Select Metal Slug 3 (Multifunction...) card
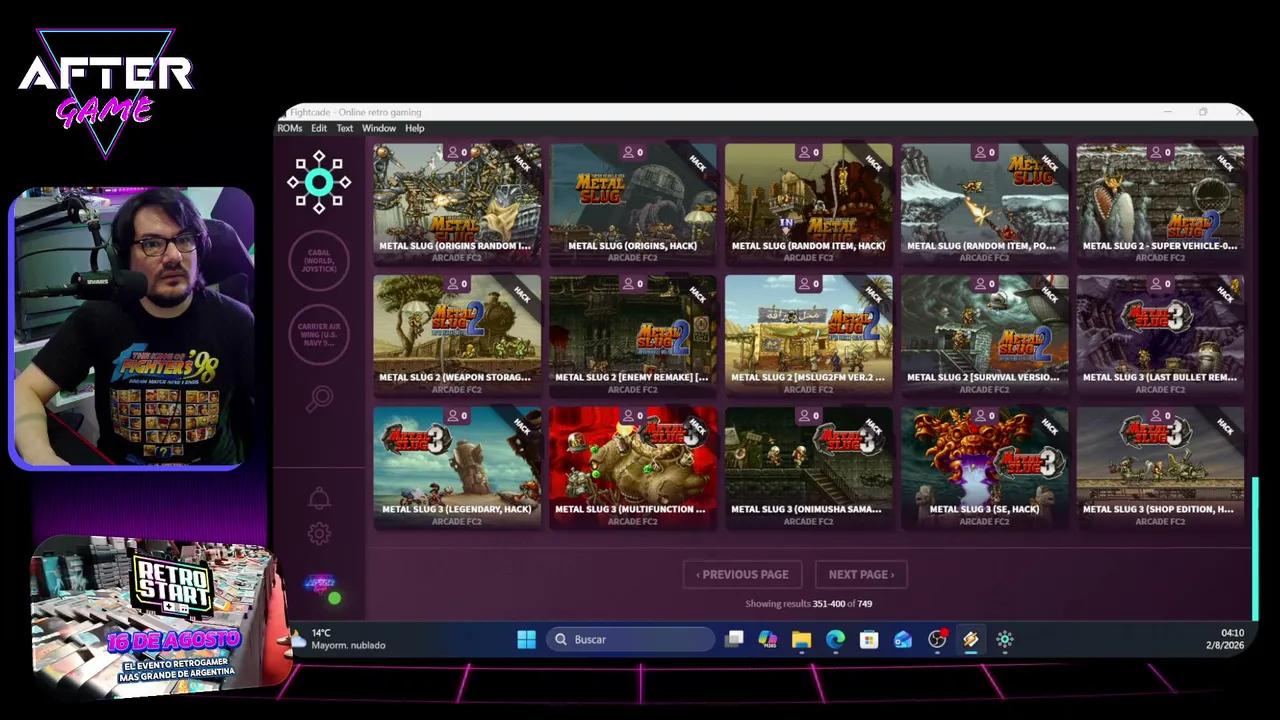This screenshot has height=720, width=1280. [633, 469]
